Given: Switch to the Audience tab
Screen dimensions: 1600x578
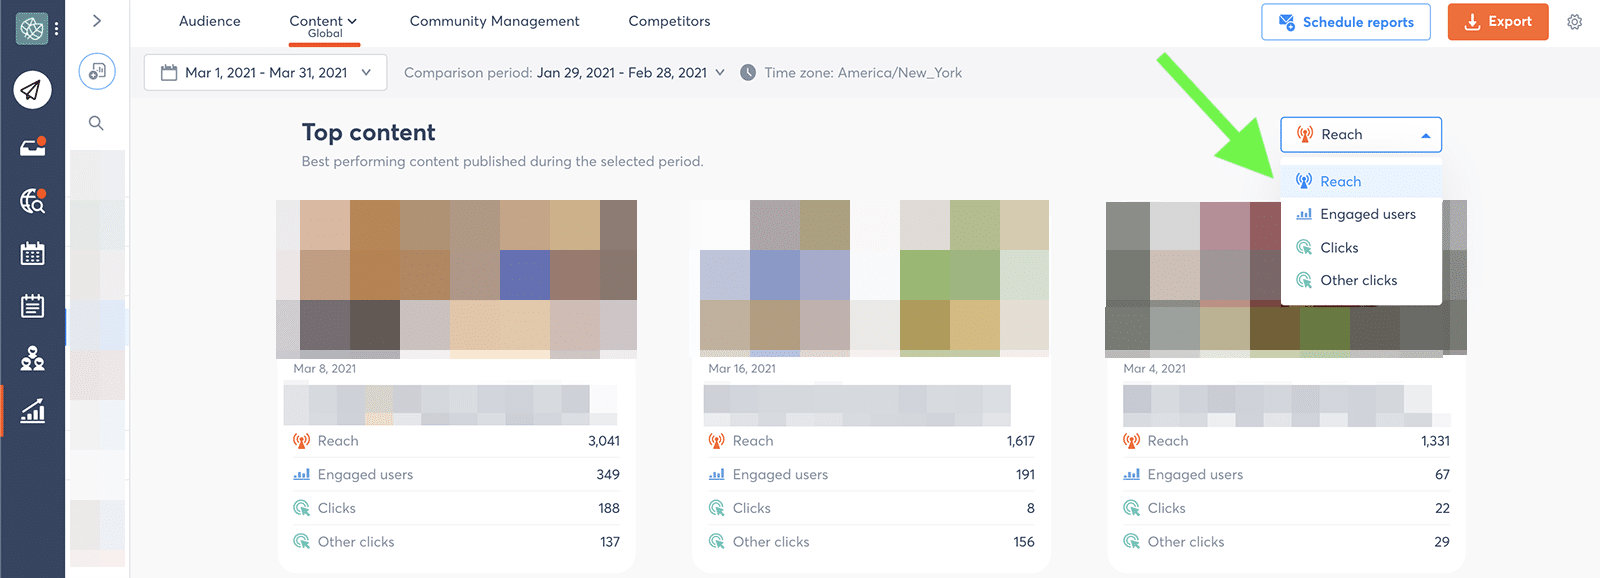Looking at the screenshot, I should point(209,21).
